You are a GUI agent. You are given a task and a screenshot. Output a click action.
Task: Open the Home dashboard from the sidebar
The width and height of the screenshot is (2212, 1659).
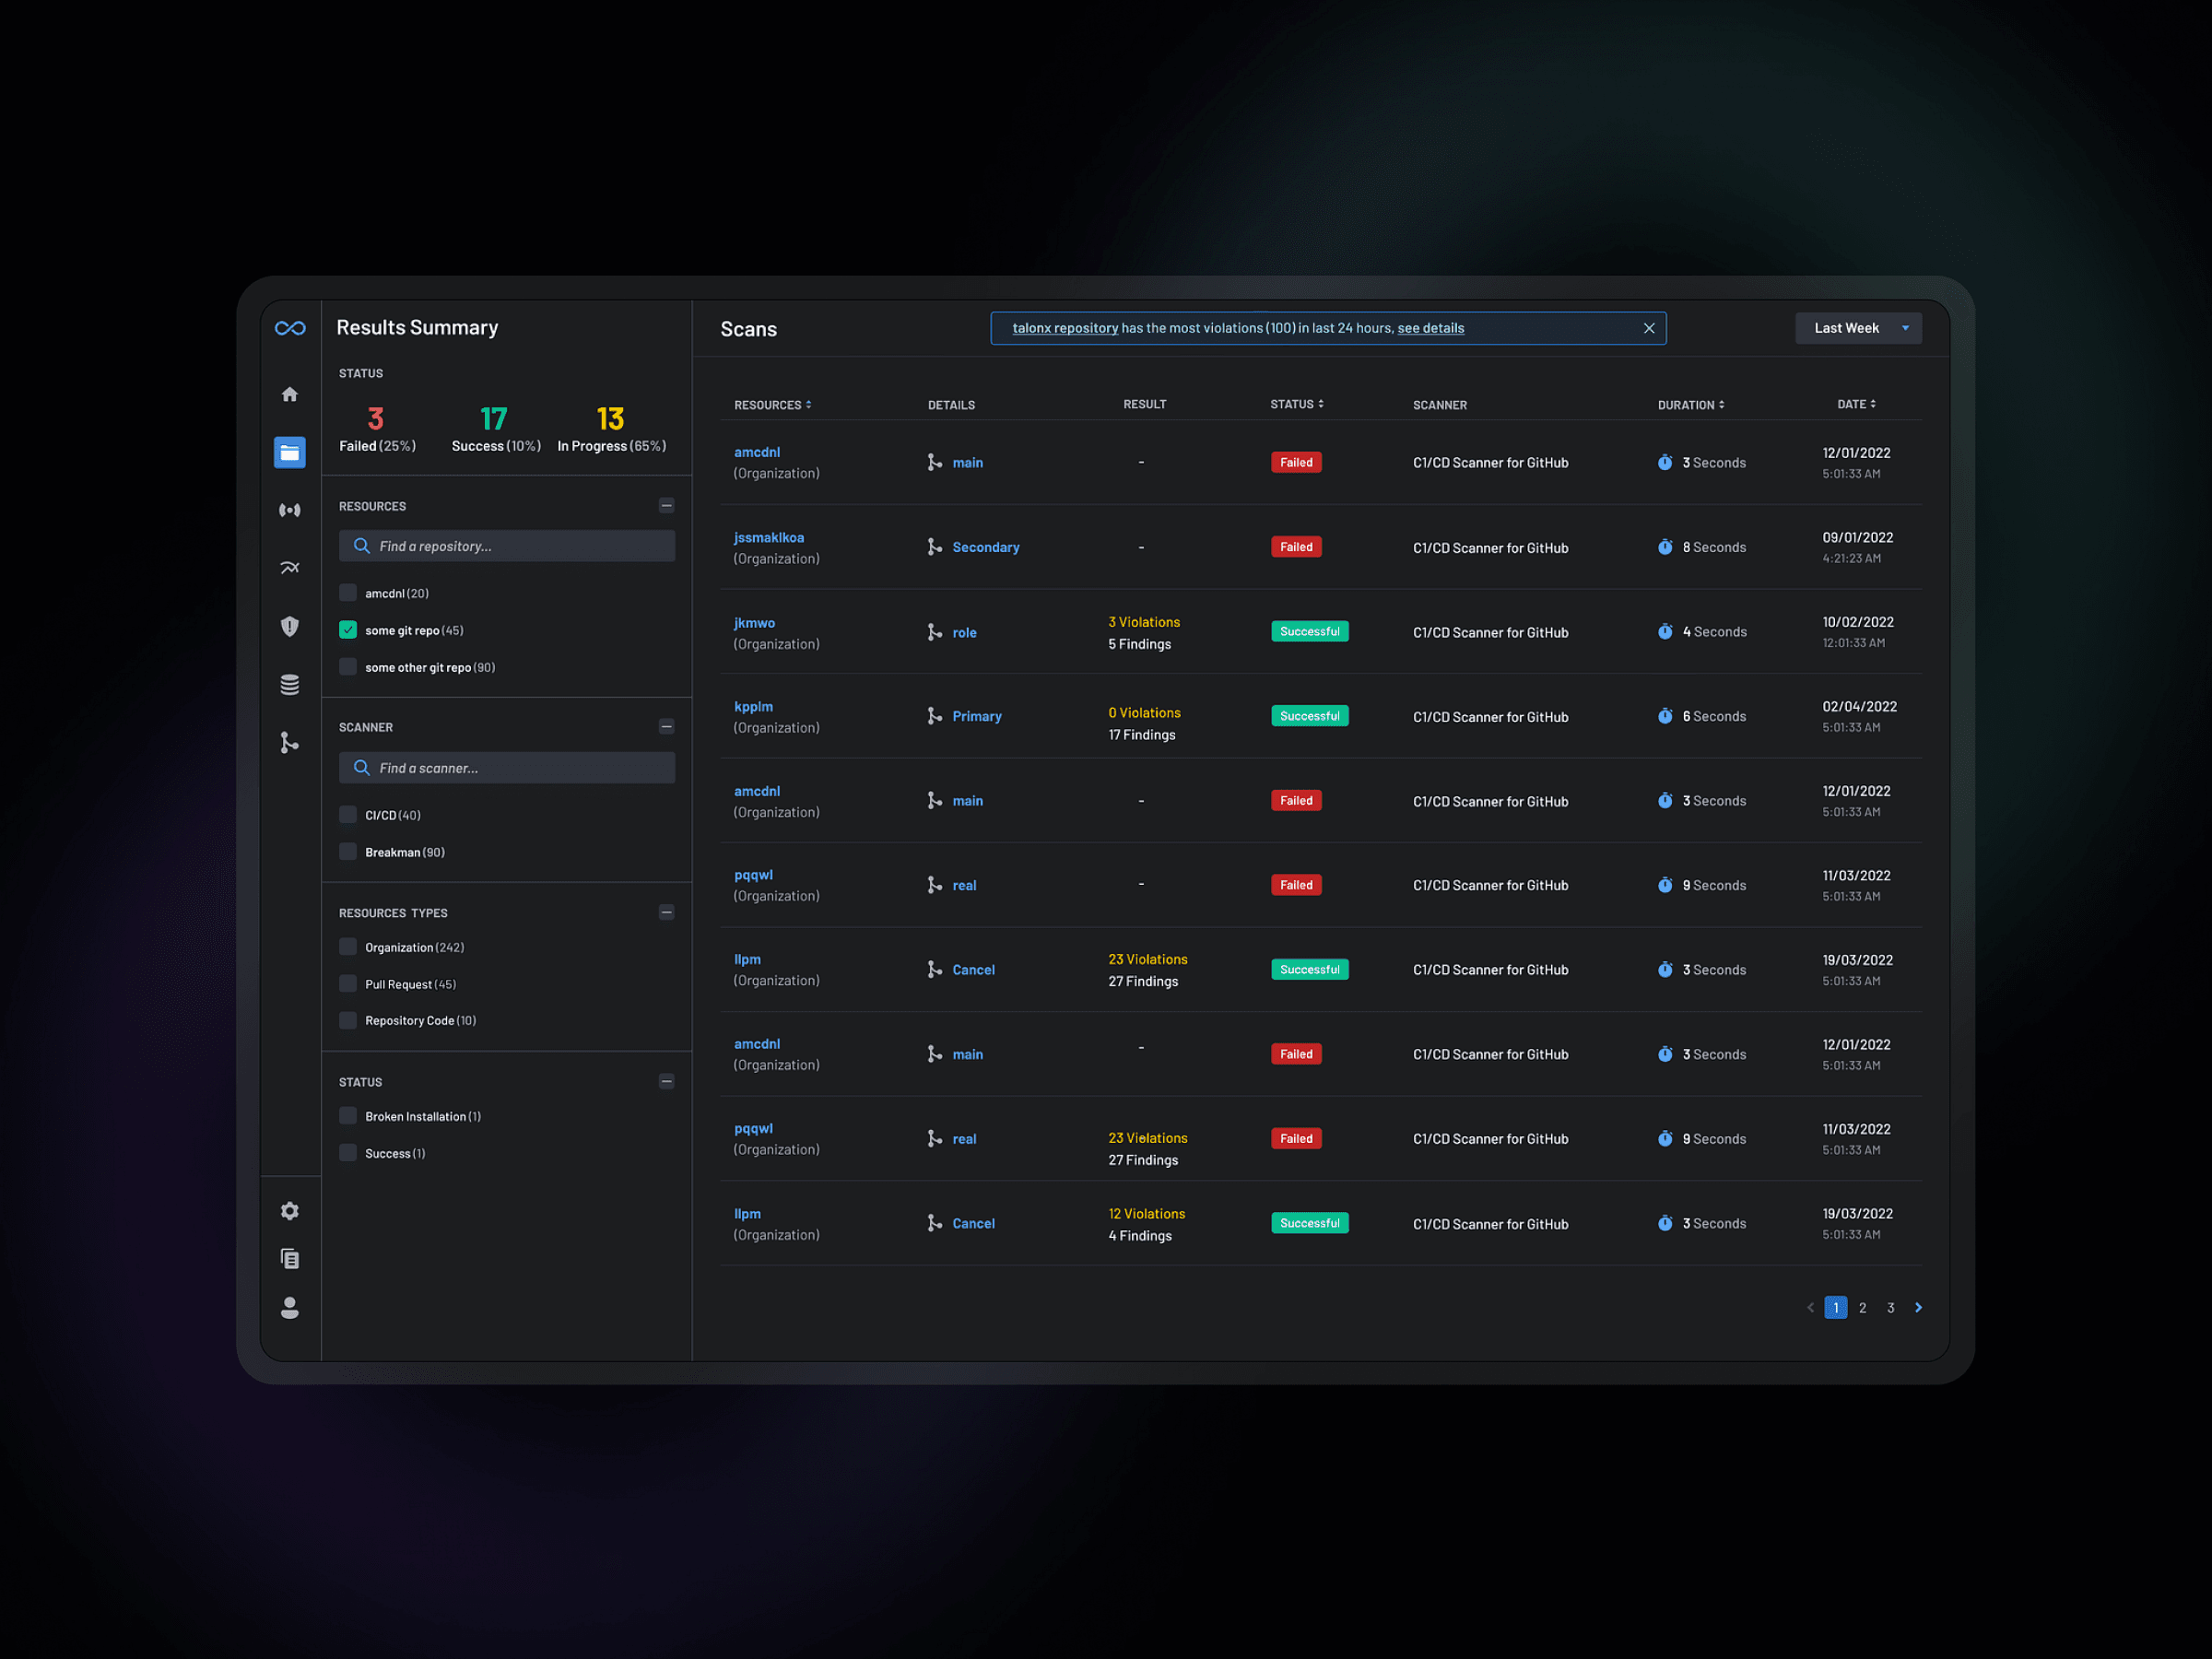coord(290,394)
